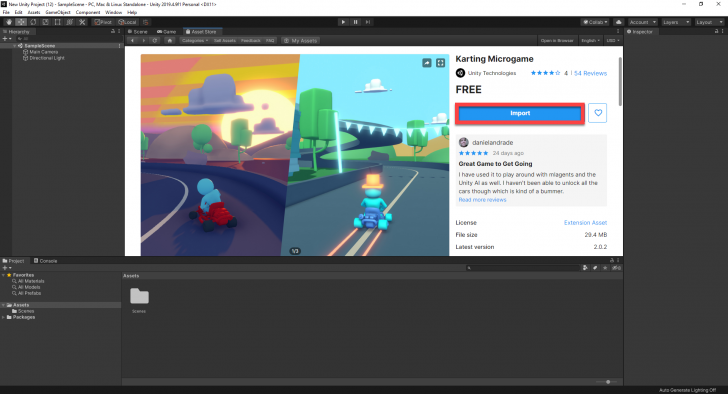This screenshot has width=728, height=394.
Task: Click the Read more reviews link
Action: pyautogui.click(x=482, y=200)
